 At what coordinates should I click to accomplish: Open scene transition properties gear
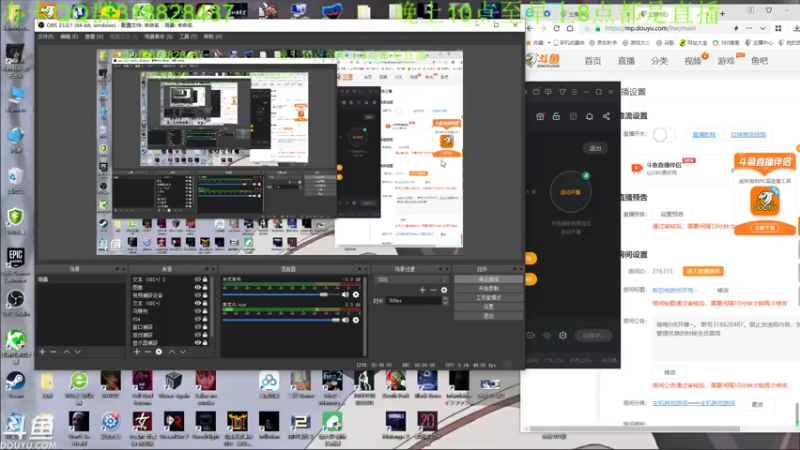pos(444,290)
